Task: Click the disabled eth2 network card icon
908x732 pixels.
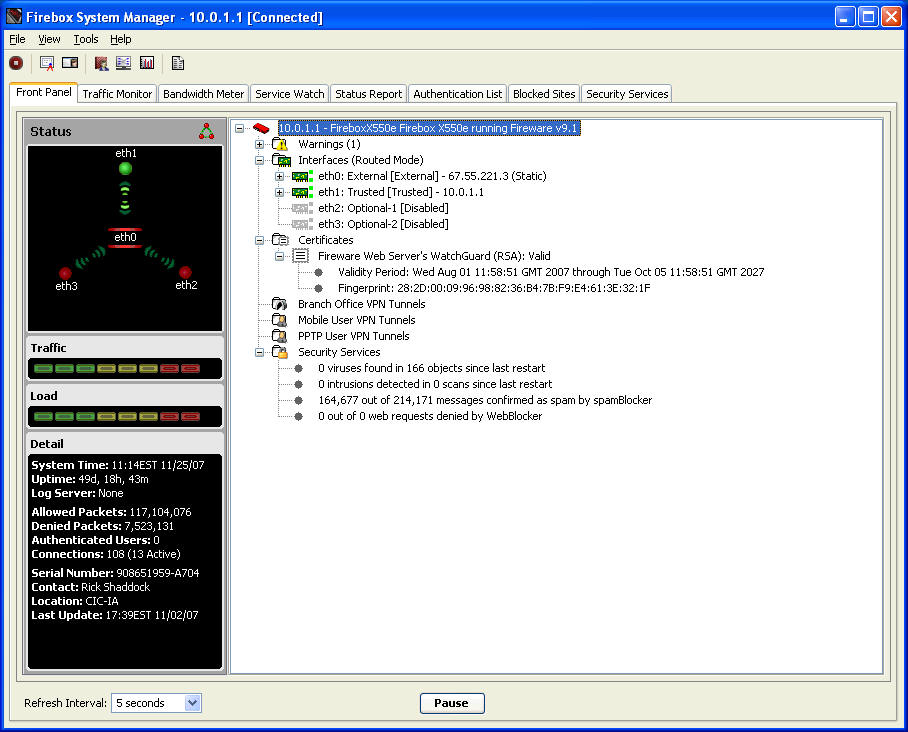Action: [x=302, y=208]
